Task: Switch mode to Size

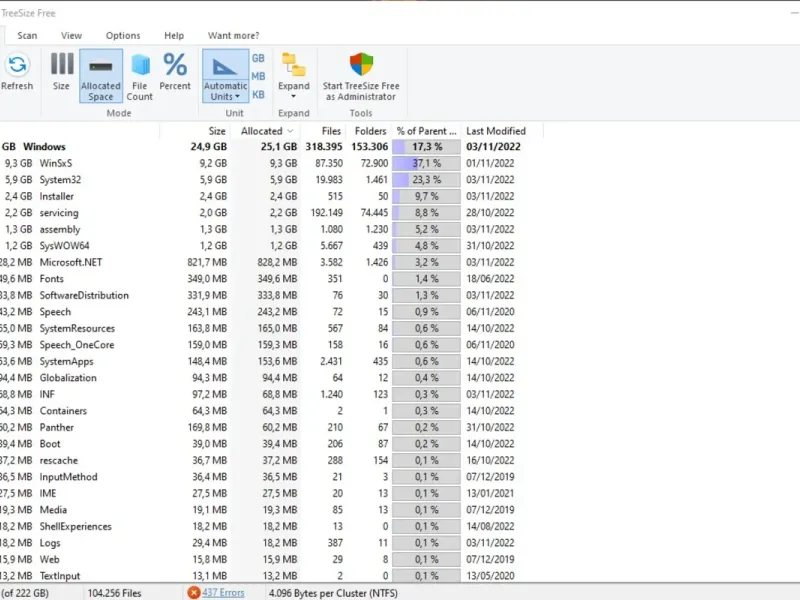Action: tap(61, 72)
